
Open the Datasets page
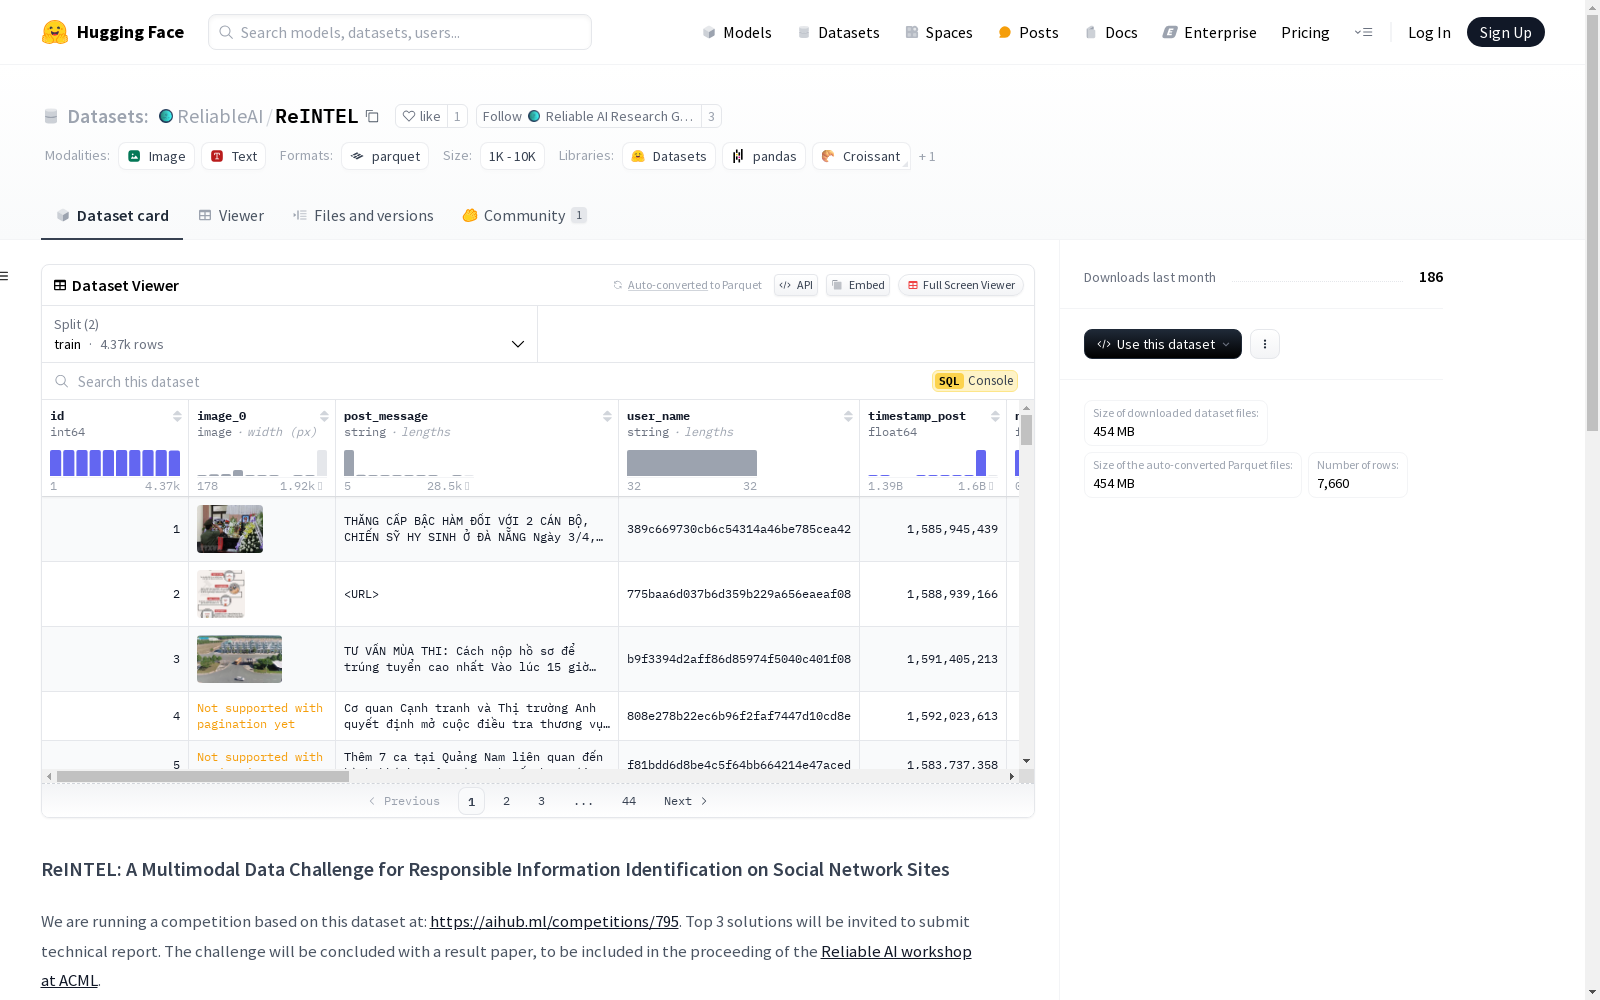pyautogui.click(x=838, y=32)
